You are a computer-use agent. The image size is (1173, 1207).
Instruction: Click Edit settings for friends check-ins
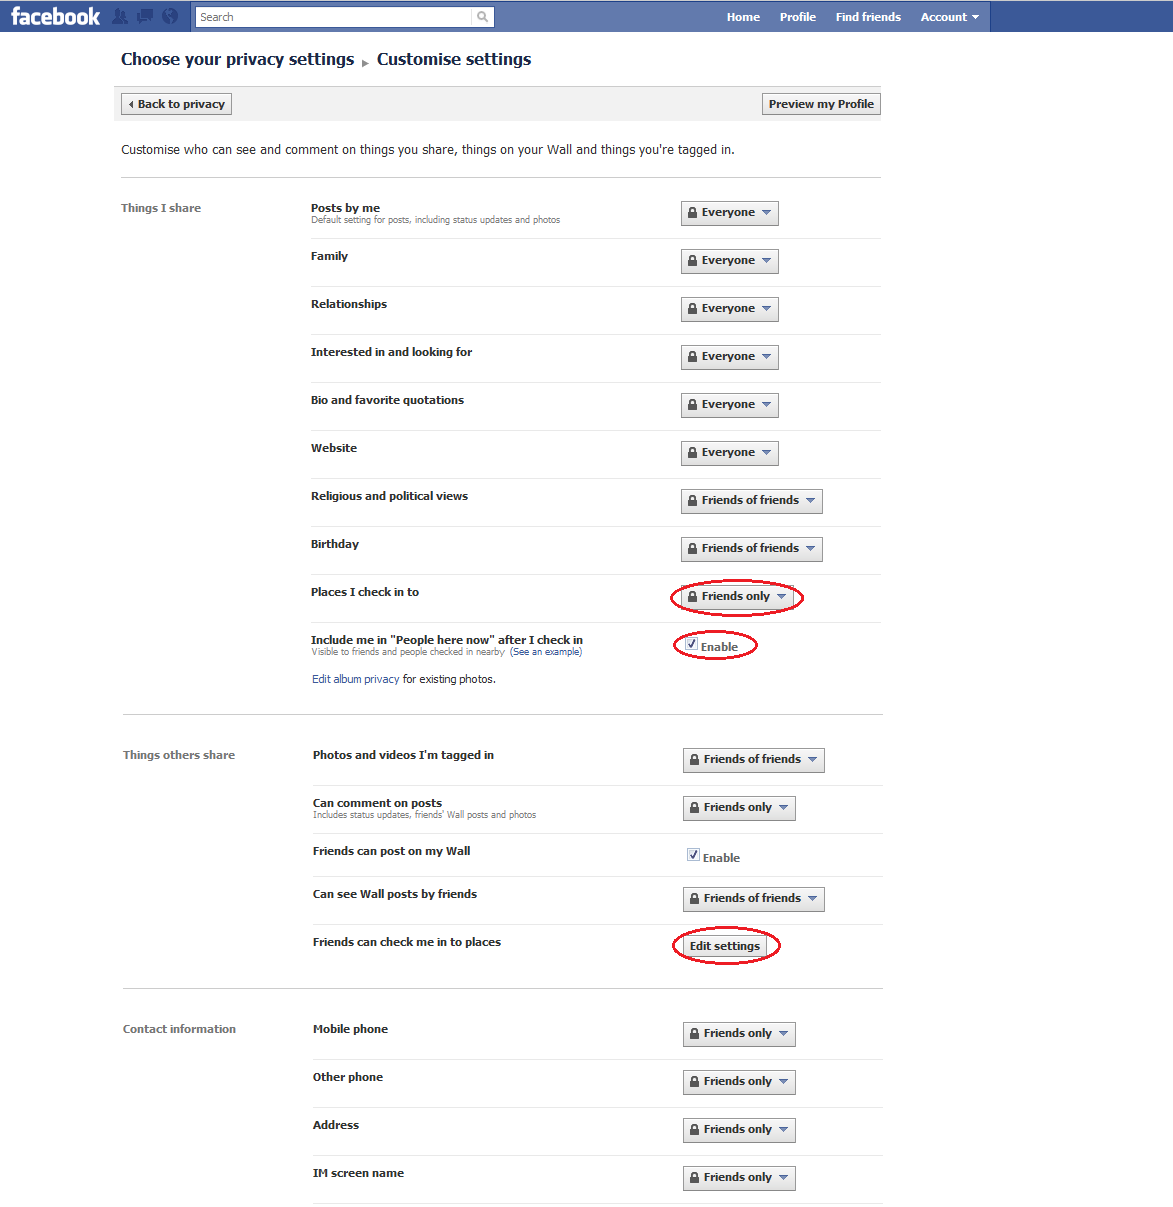pos(725,946)
